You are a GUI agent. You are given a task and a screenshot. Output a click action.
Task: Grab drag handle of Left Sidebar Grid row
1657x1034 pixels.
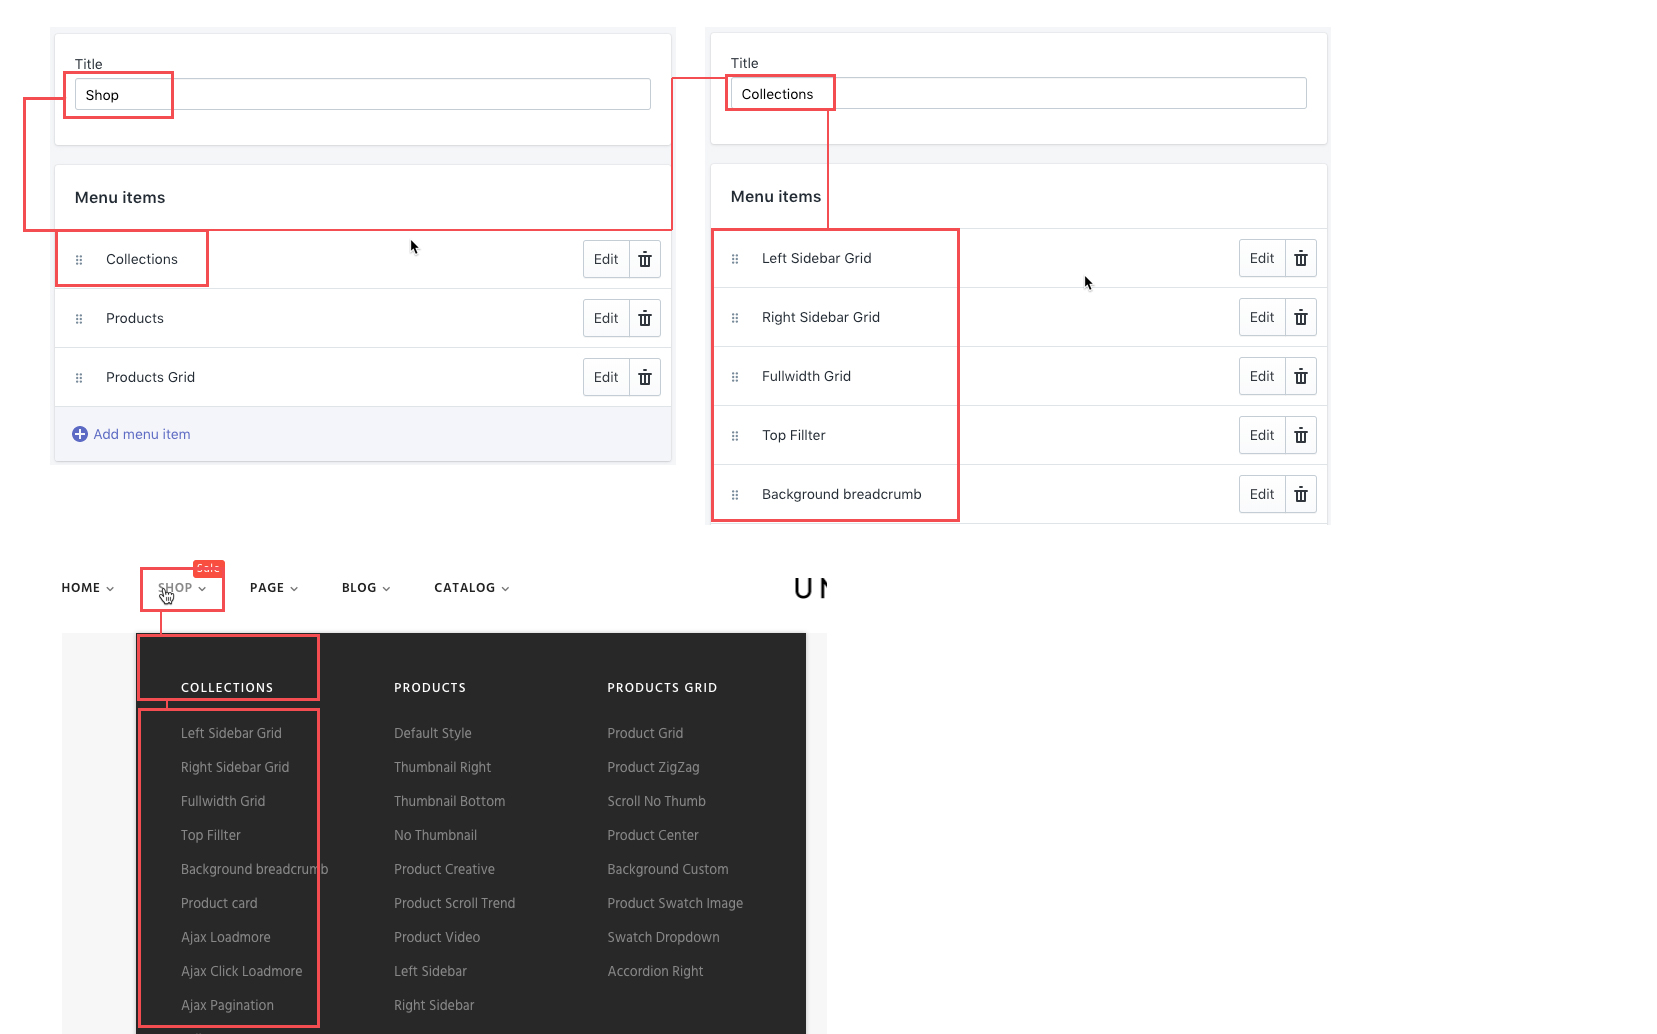[x=735, y=259]
